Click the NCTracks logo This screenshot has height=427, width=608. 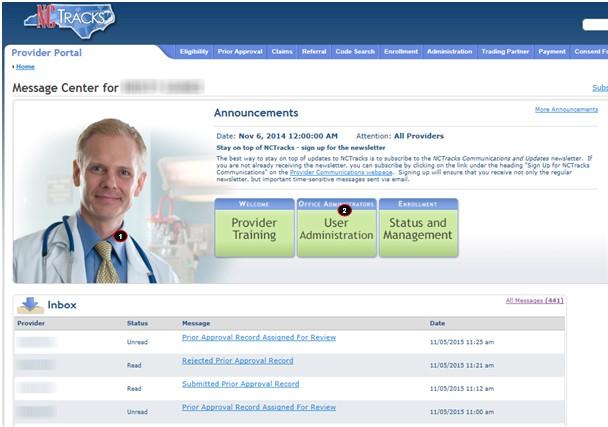[69, 21]
